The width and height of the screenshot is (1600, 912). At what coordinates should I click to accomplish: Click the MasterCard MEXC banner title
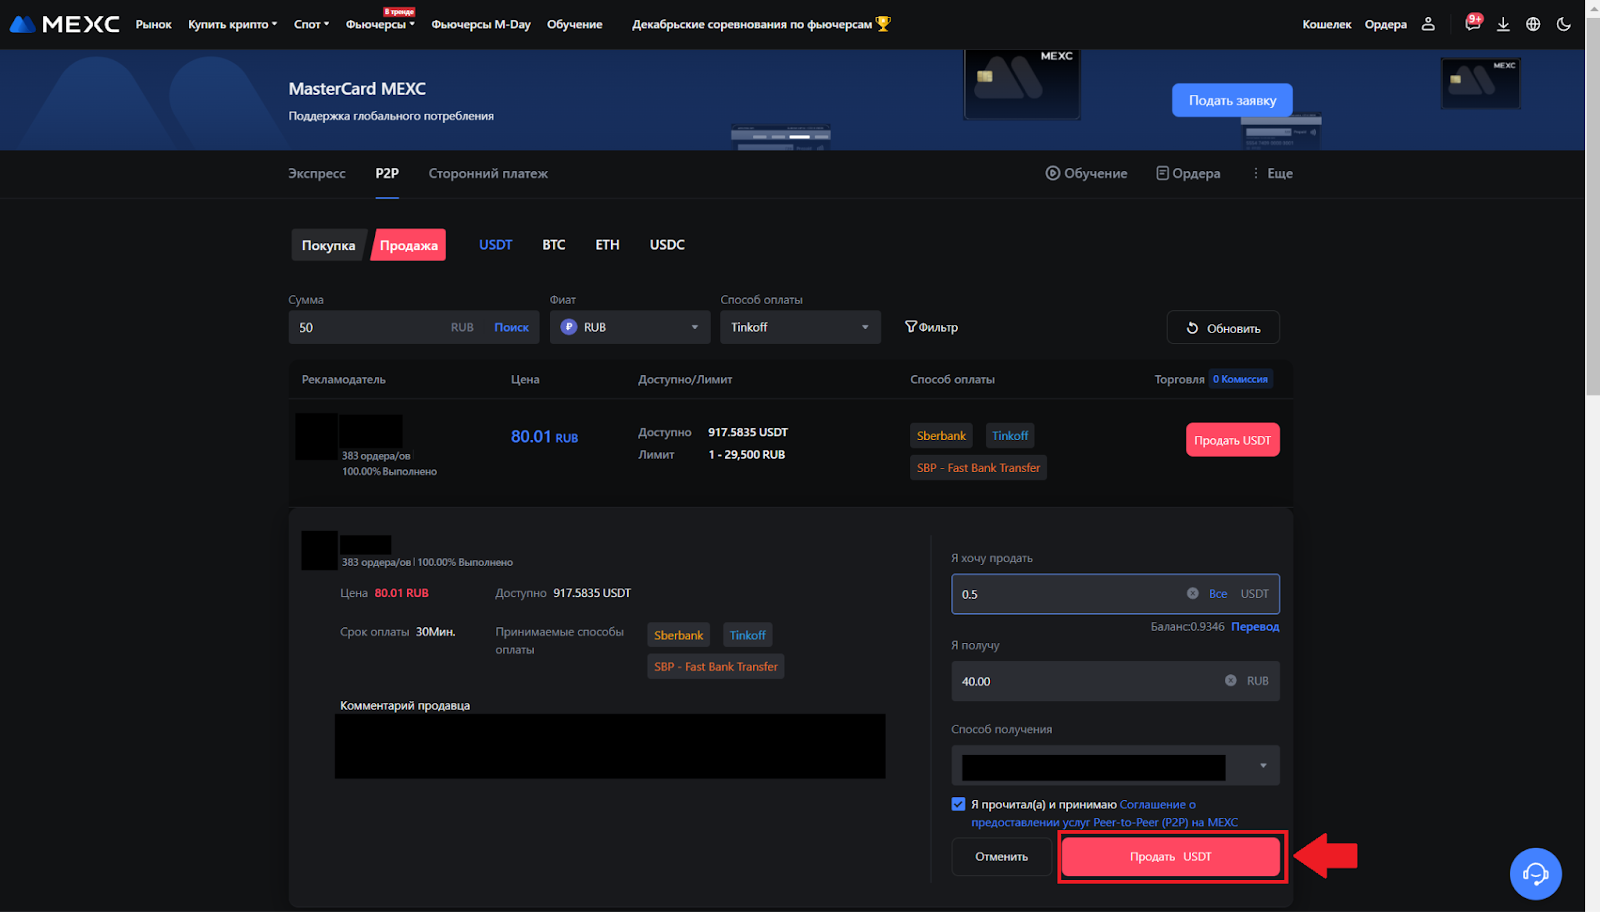tap(357, 89)
